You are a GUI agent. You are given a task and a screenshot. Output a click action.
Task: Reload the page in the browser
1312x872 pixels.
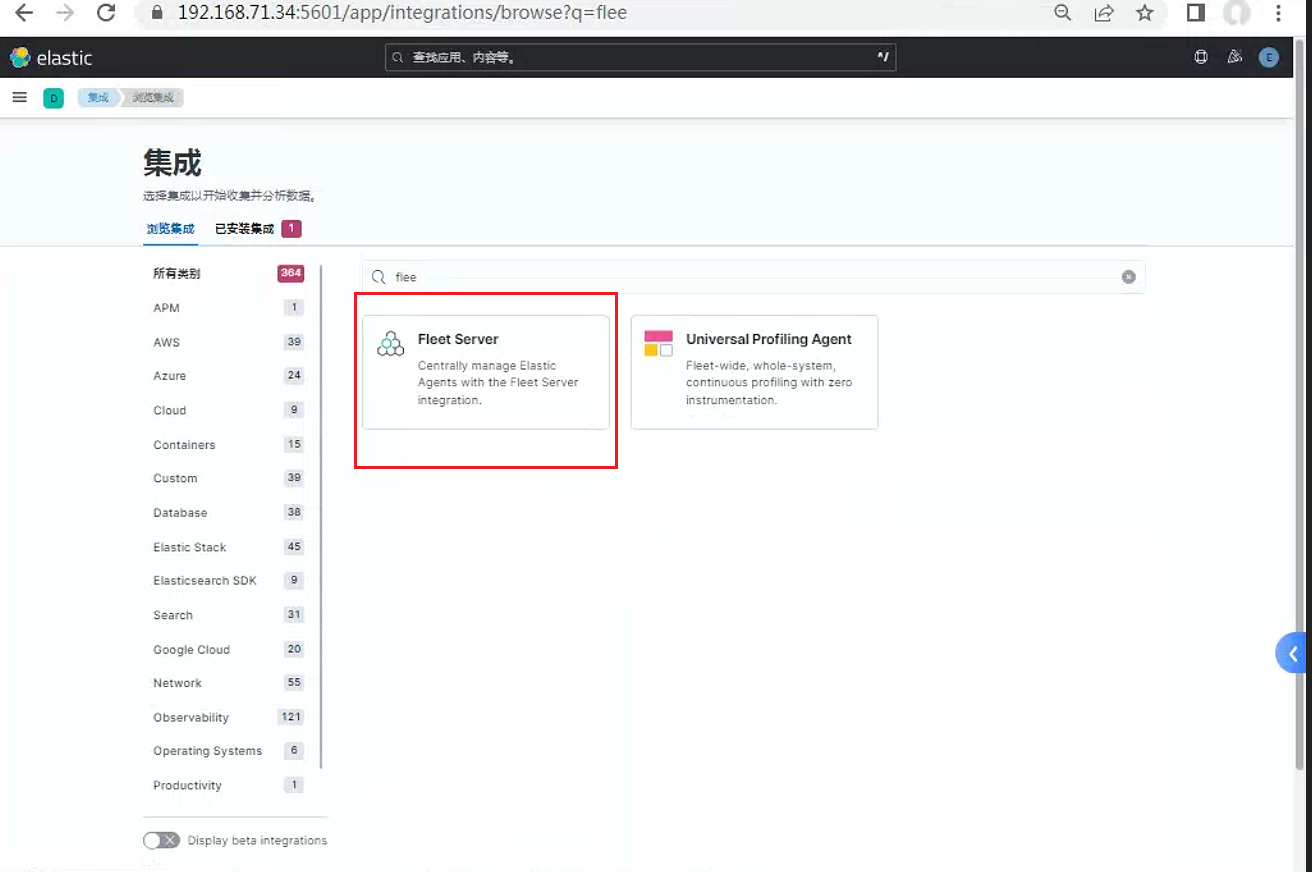(106, 14)
